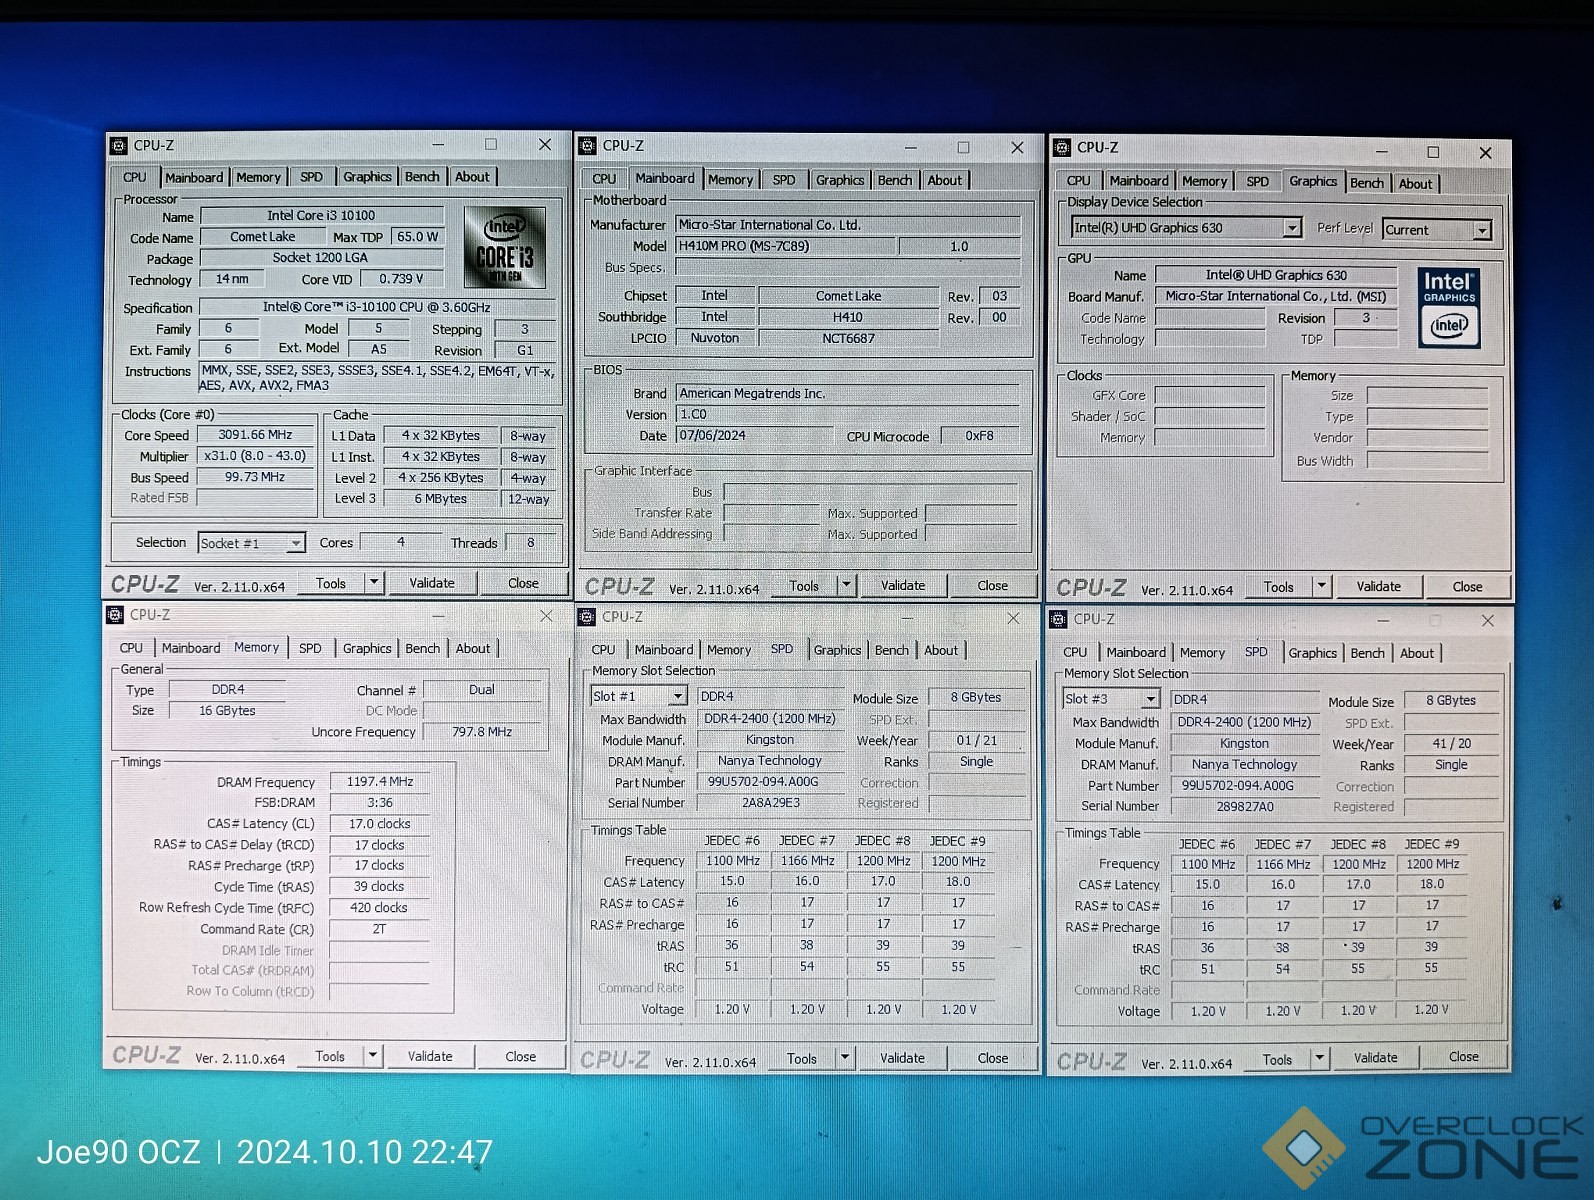
Task: Expand Tools arrow in the Graphics window
Action: pos(1322,586)
